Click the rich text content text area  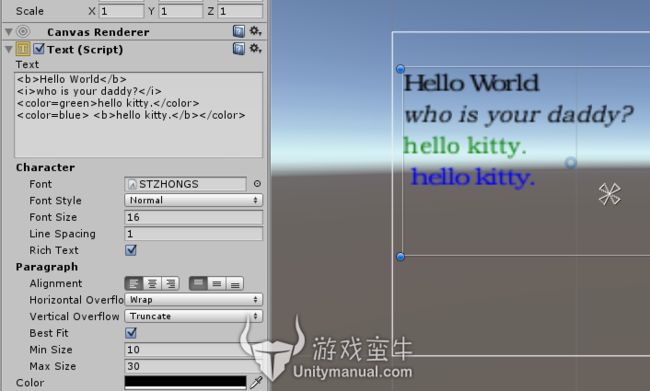139,115
